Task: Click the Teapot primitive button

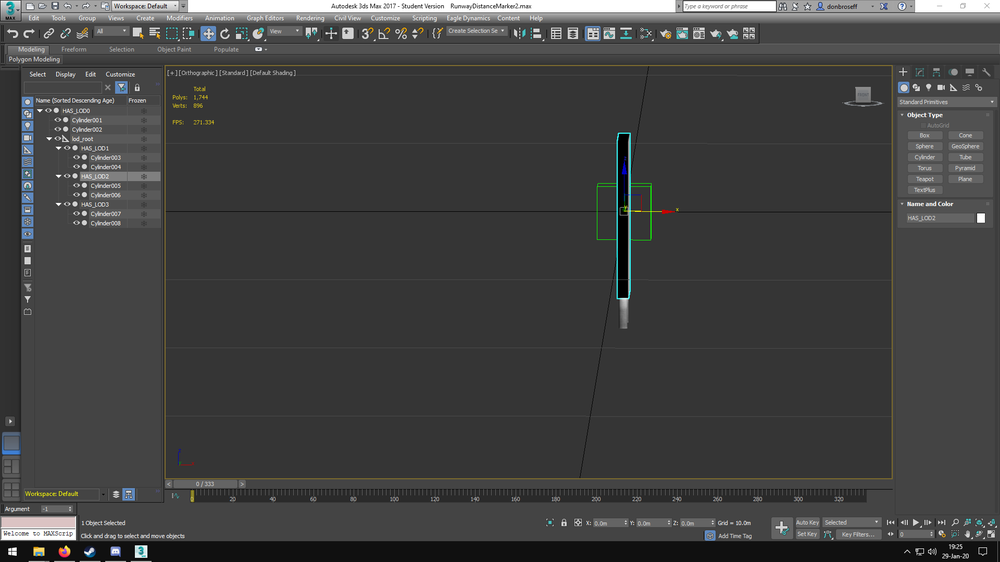Action: click(925, 179)
